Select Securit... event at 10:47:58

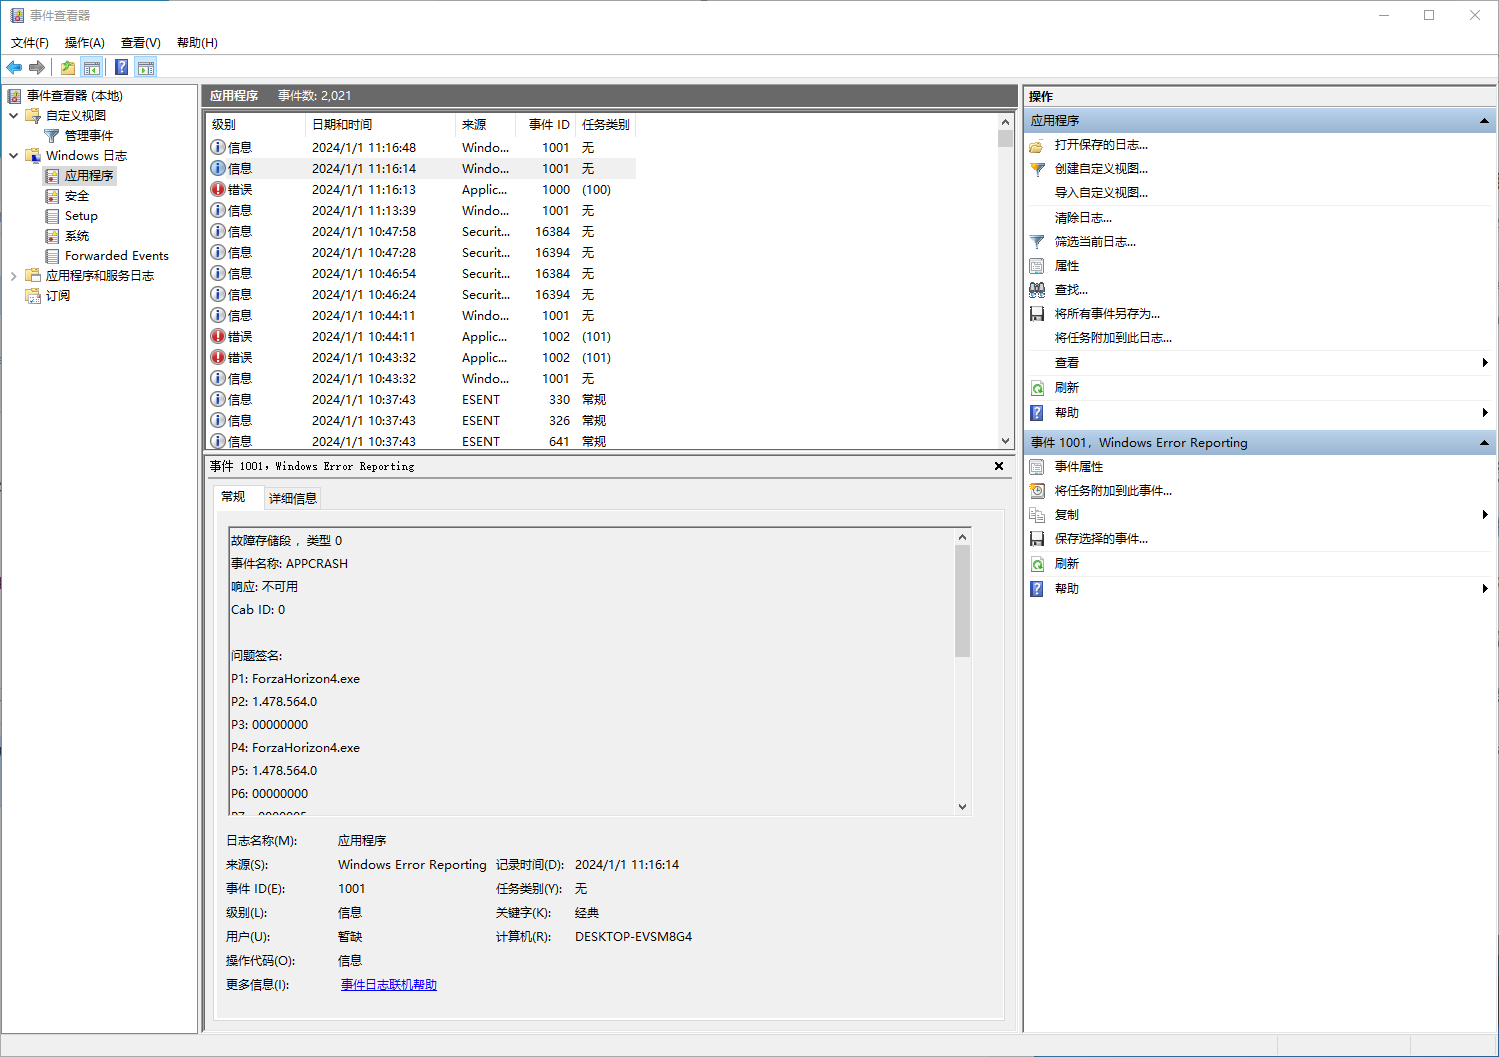421,232
